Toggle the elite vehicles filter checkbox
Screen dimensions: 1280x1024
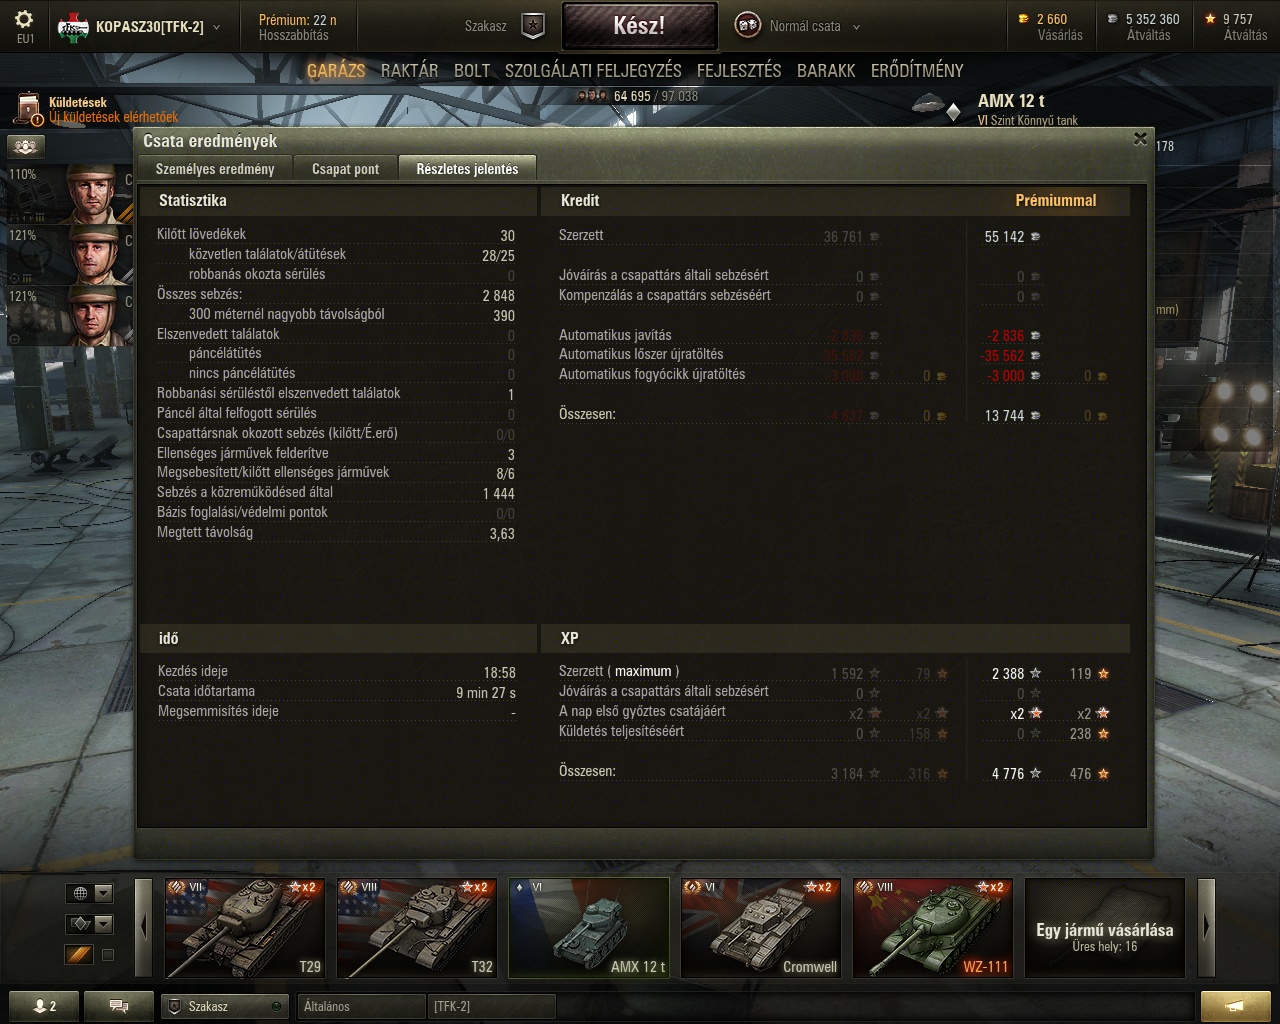pos(108,955)
